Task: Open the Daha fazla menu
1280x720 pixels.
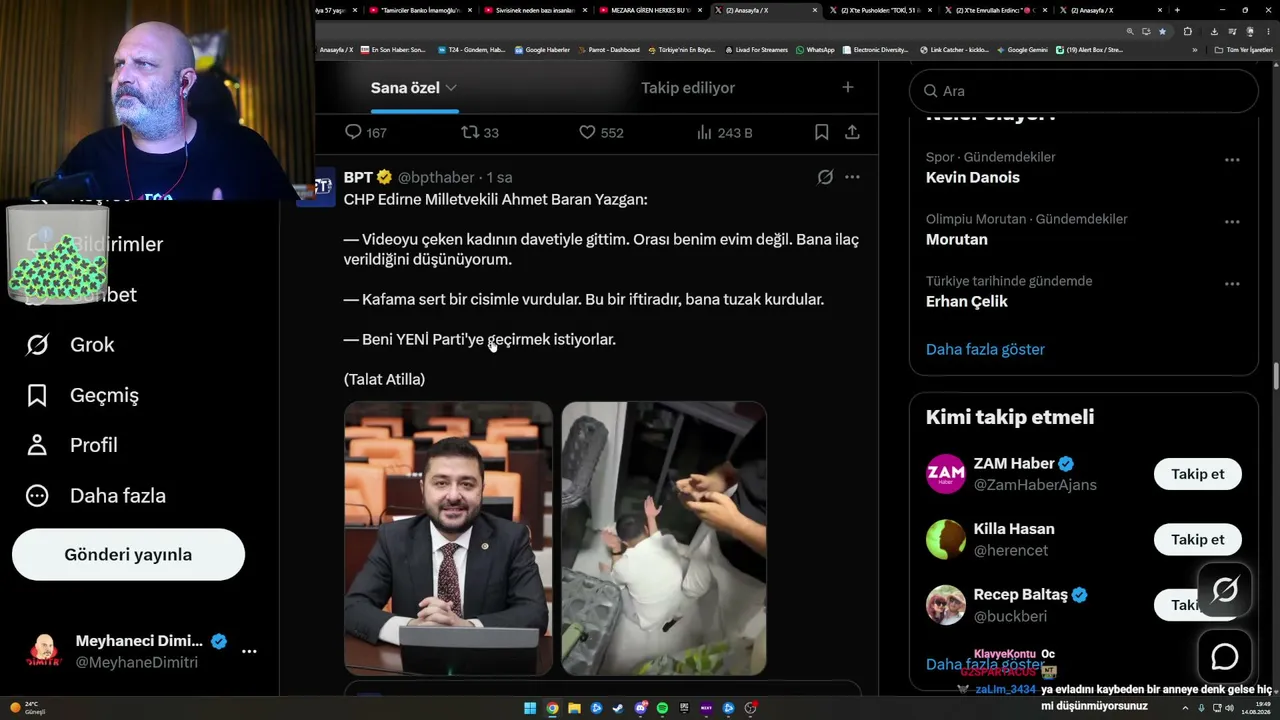Action: pos(95,496)
